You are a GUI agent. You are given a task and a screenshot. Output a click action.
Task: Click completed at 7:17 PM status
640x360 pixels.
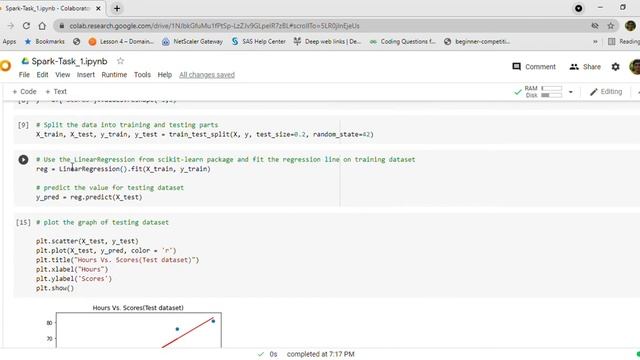(320, 354)
